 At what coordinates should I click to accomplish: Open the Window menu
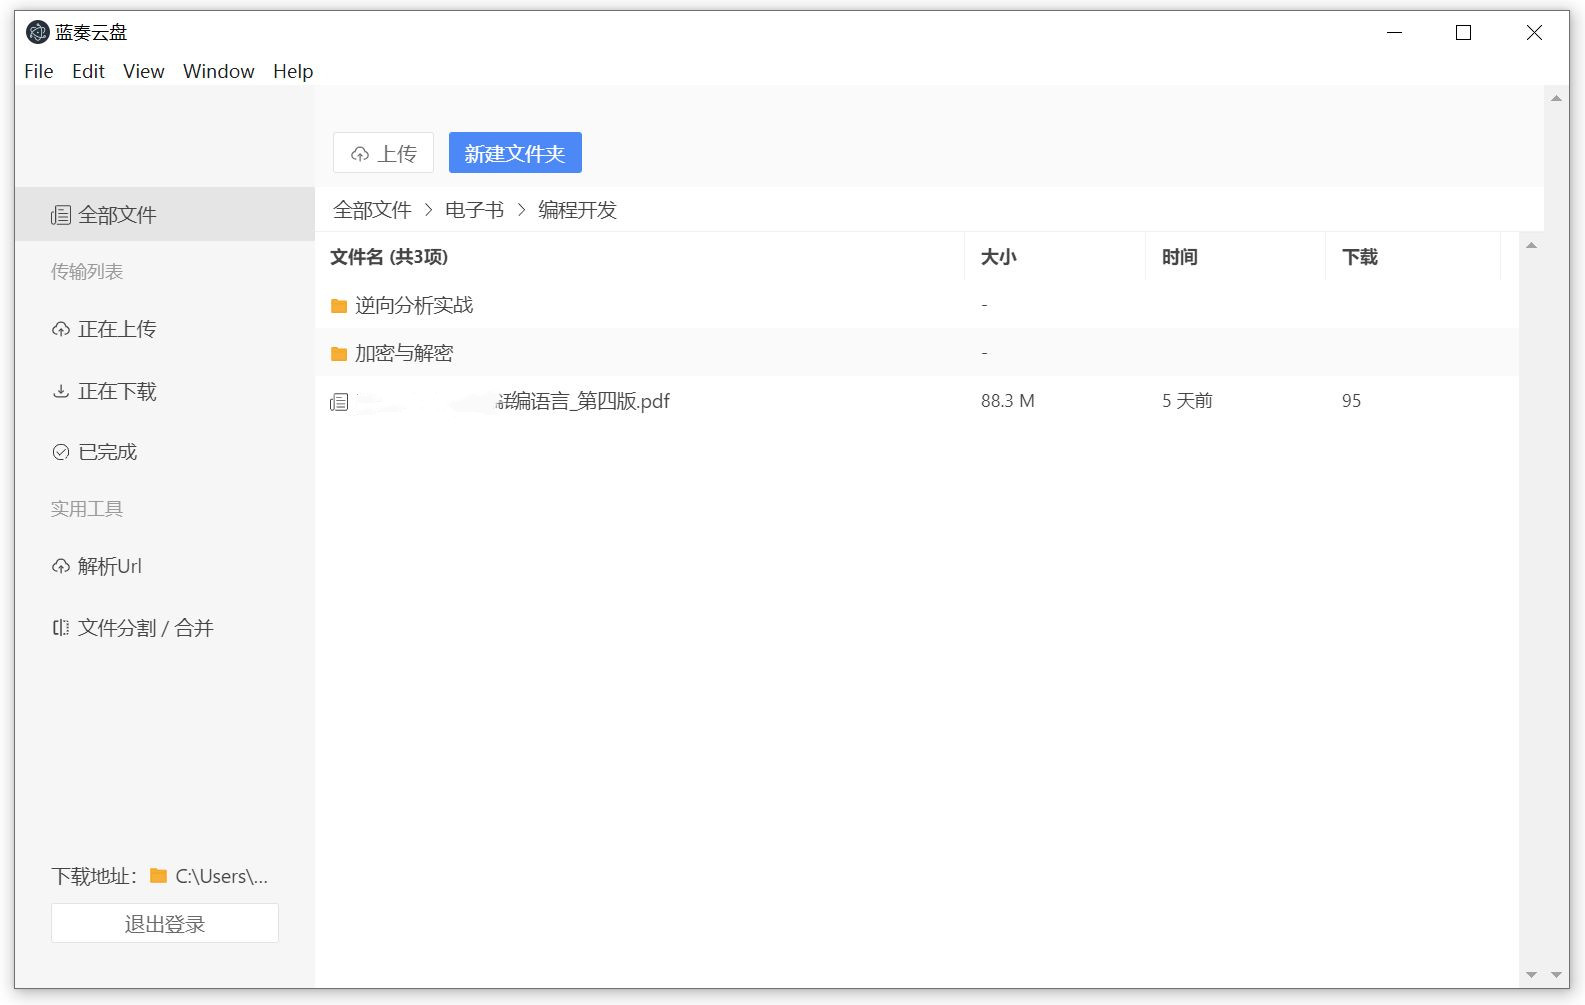[218, 71]
